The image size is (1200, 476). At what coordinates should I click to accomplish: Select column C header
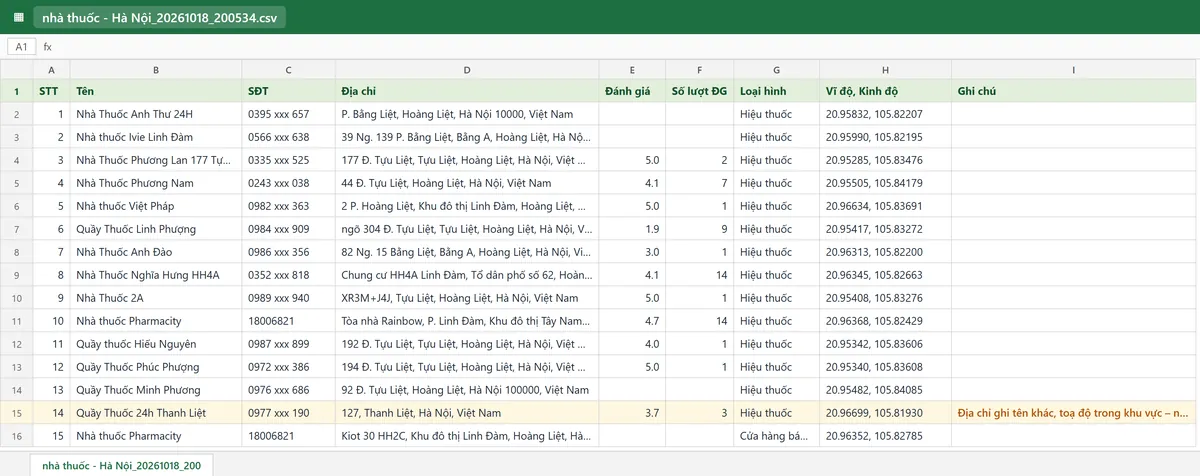tap(288, 70)
